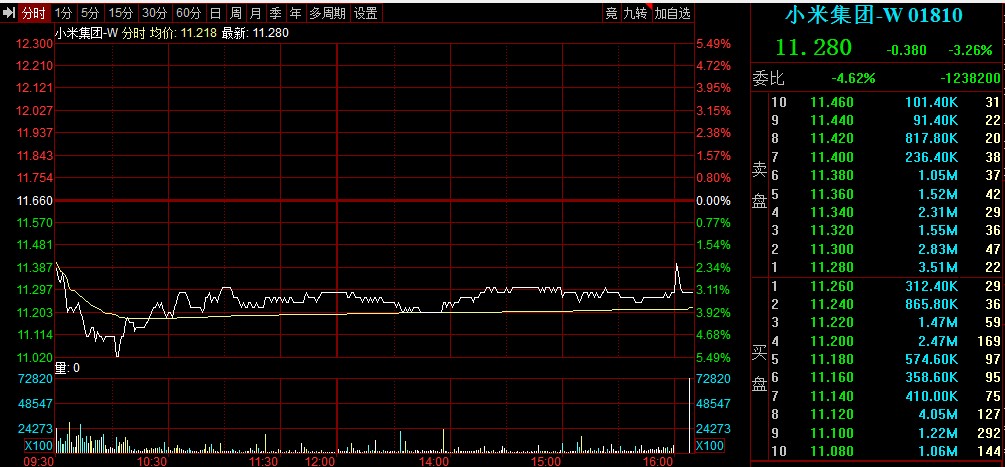Select ask level 10 price 11.460
1005x467 pixels.
pos(831,102)
